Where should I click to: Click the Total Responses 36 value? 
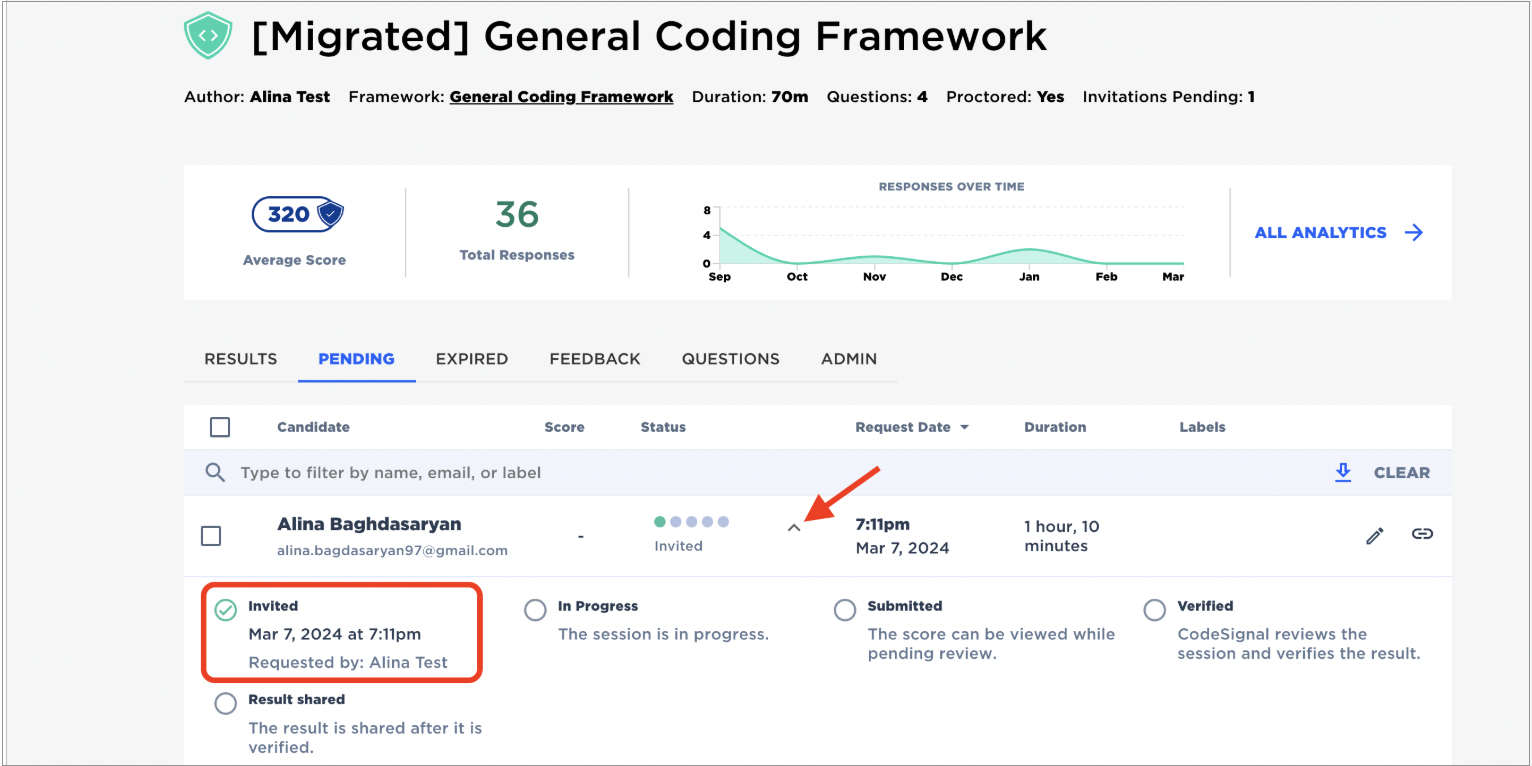517,215
